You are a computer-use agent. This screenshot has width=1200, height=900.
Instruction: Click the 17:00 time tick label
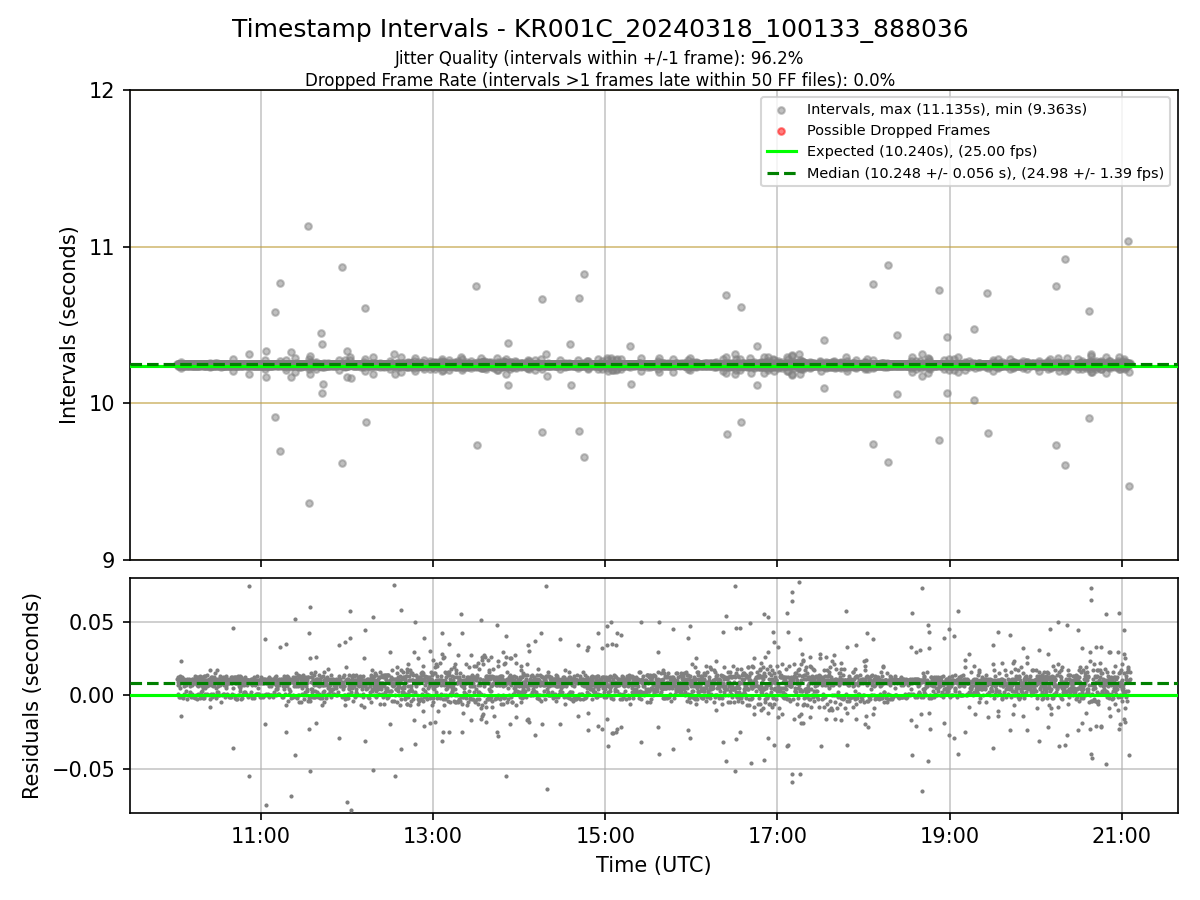click(x=777, y=835)
